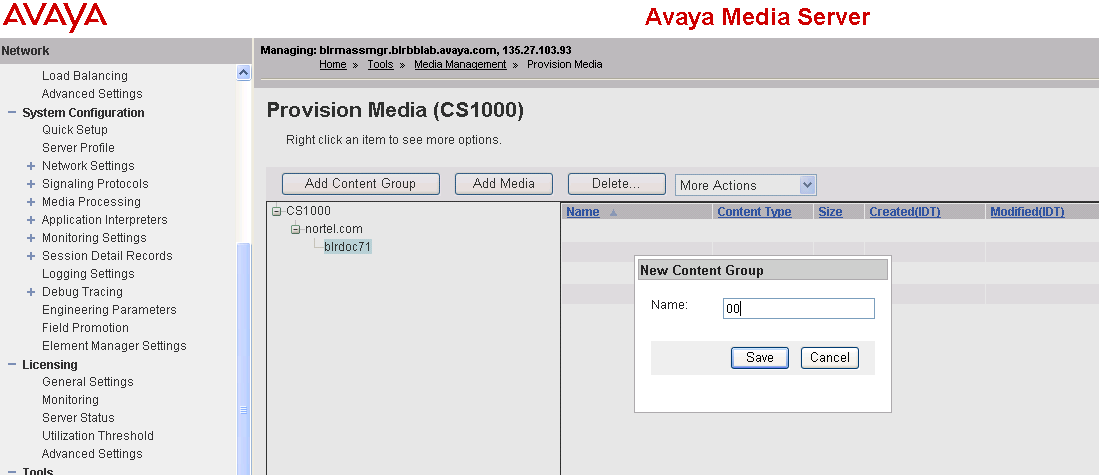The height and width of the screenshot is (475, 1099).
Task: Sort by Content Type column
Action: click(x=754, y=212)
